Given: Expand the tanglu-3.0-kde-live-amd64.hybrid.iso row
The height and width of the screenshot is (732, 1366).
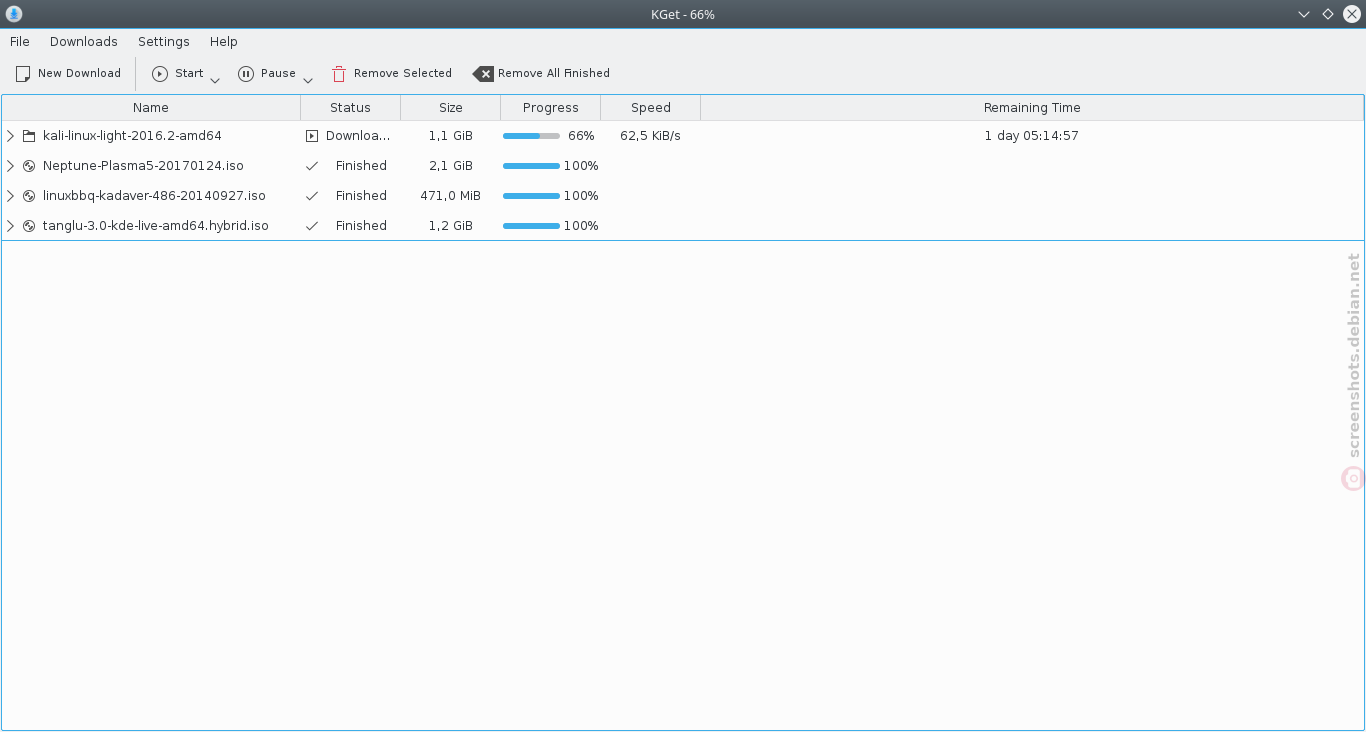Looking at the screenshot, I should point(11,226).
